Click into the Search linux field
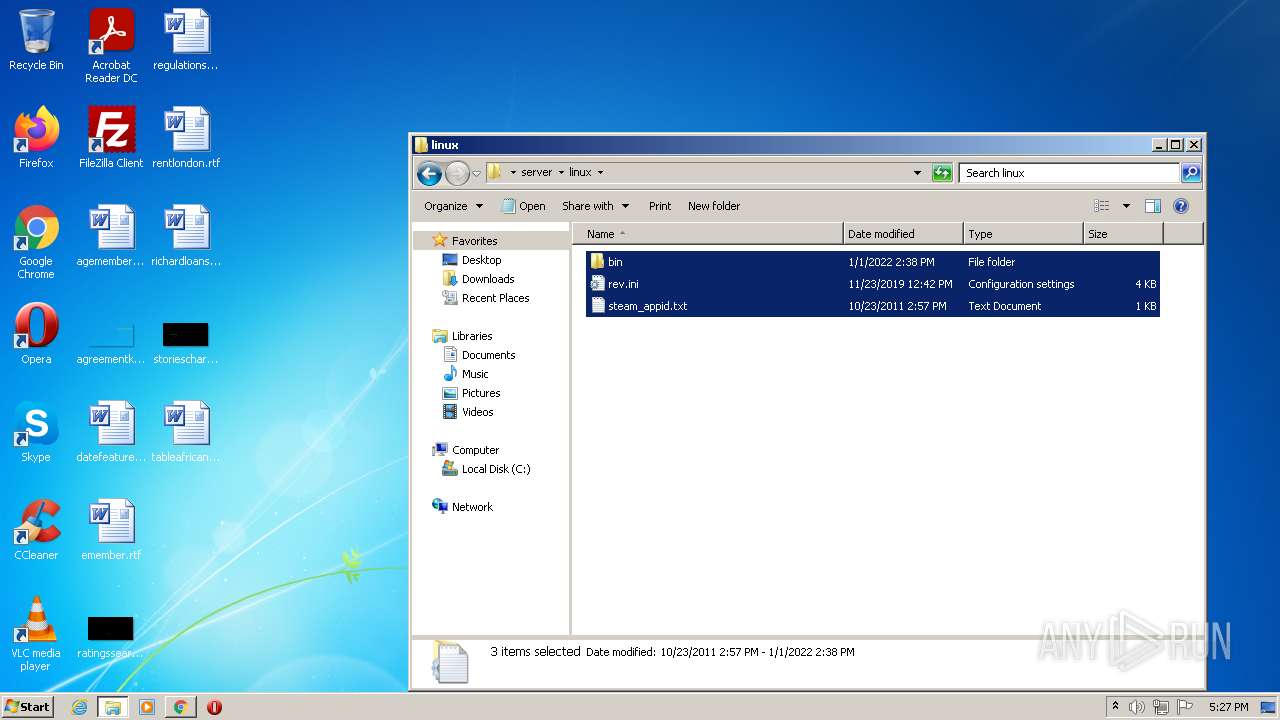Viewport: 1280px width, 720px height. pos(1069,173)
